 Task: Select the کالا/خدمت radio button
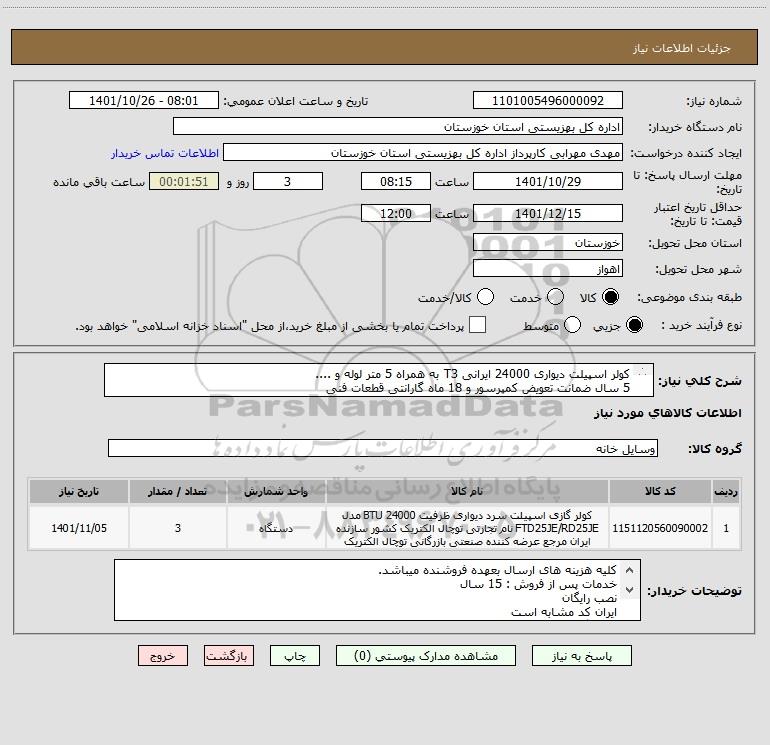485,297
